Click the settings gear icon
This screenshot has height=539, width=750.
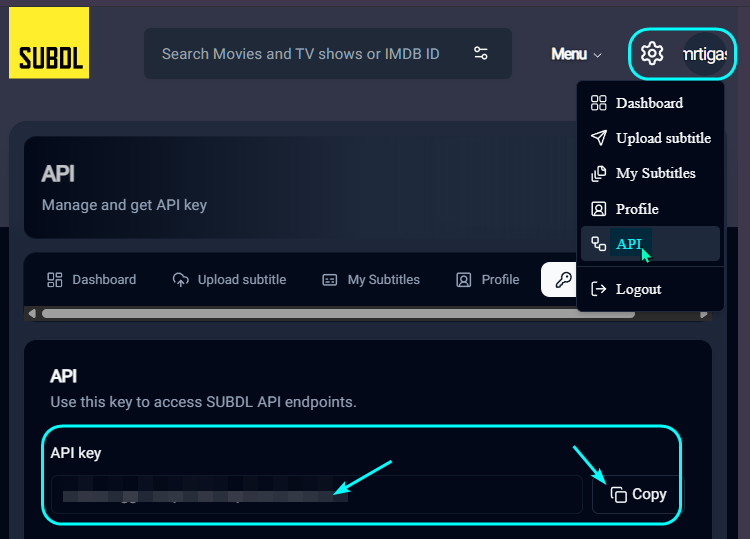click(652, 54)
